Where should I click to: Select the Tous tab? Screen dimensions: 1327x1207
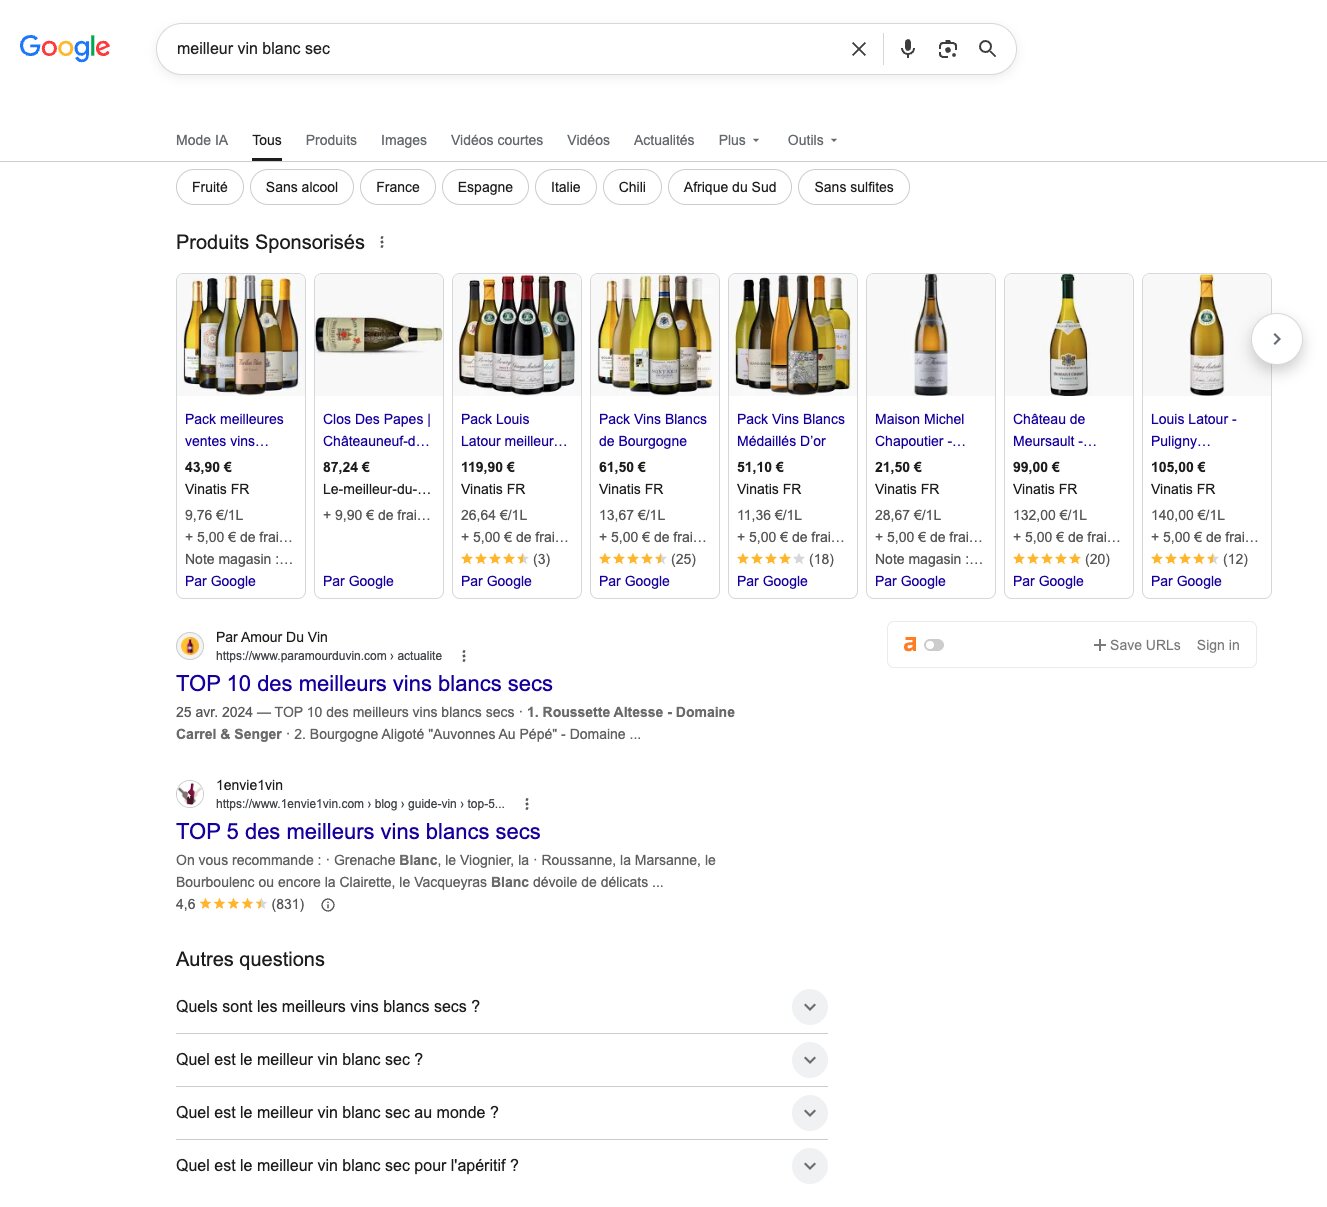(x=267, y=140)
